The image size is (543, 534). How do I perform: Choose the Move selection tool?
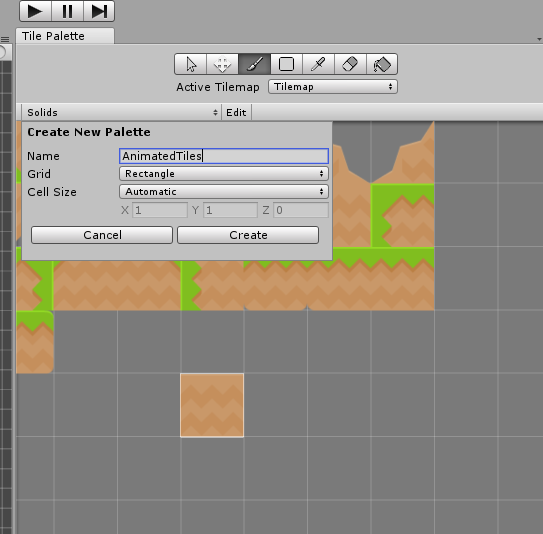coord(222,64)
